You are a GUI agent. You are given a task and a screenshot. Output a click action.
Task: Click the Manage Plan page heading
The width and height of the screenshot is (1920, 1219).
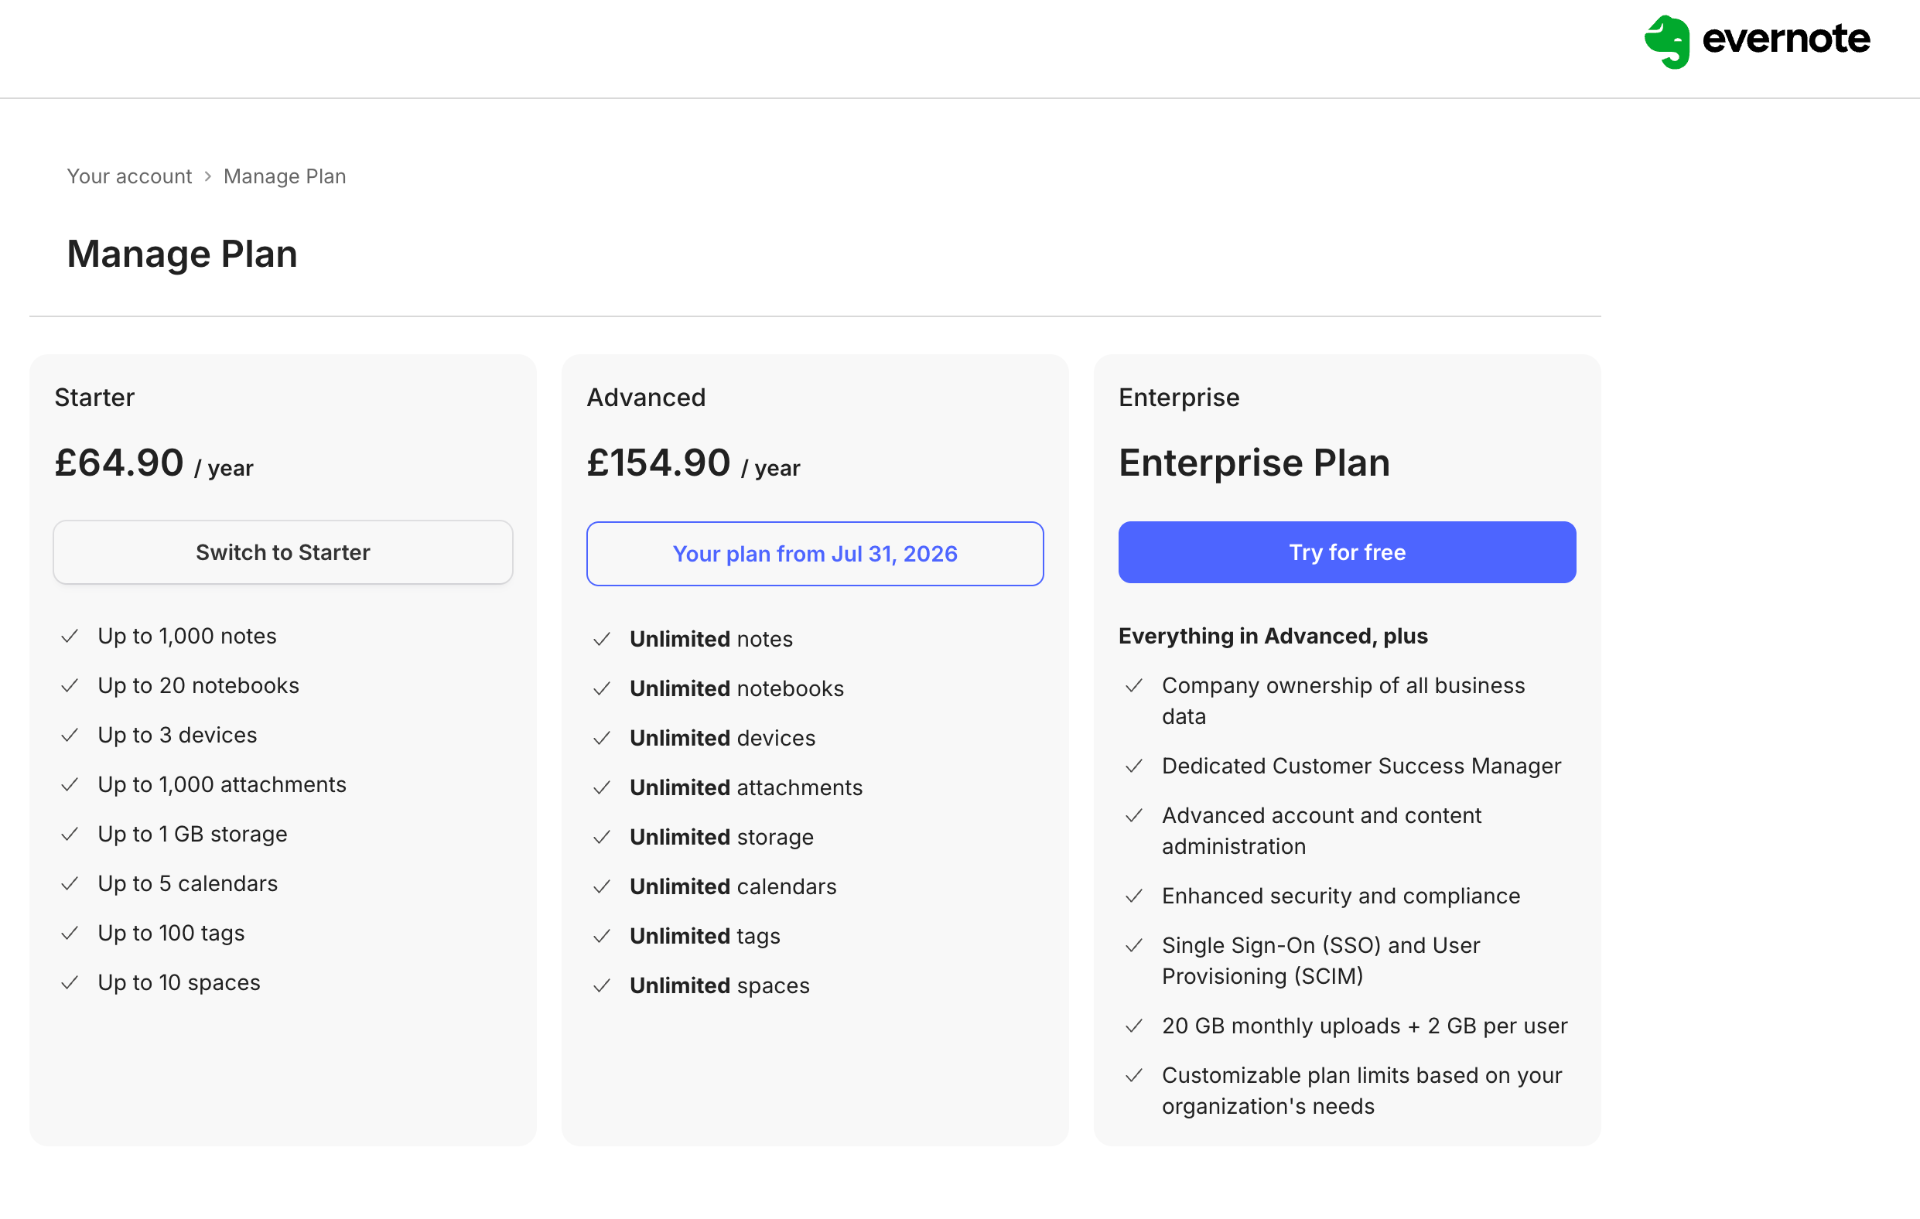[x=182, y=254]
